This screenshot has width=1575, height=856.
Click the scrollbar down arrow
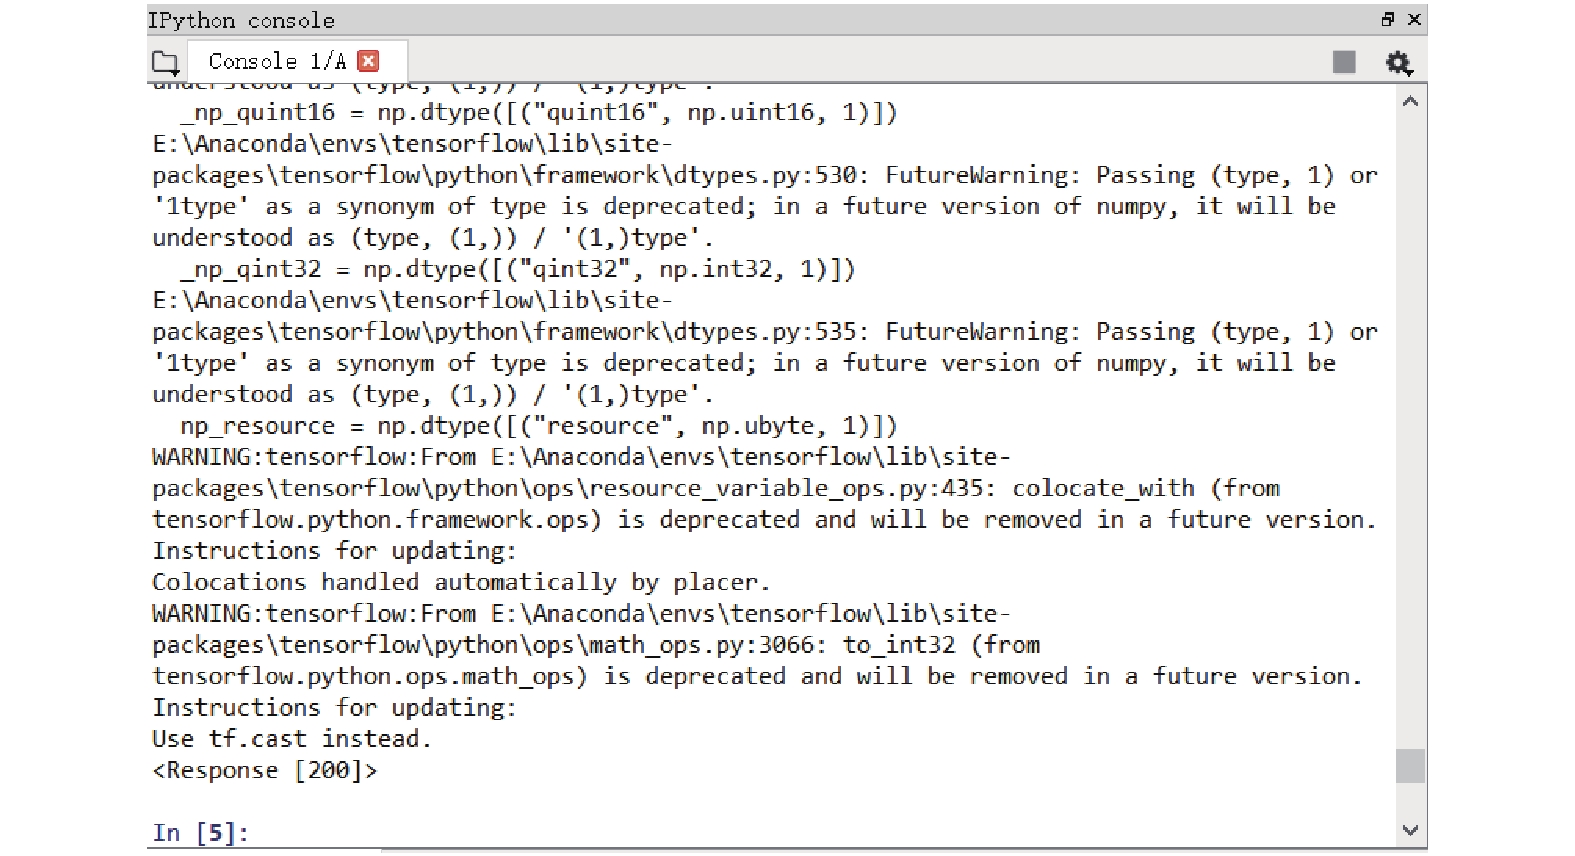coord(1410,830)
